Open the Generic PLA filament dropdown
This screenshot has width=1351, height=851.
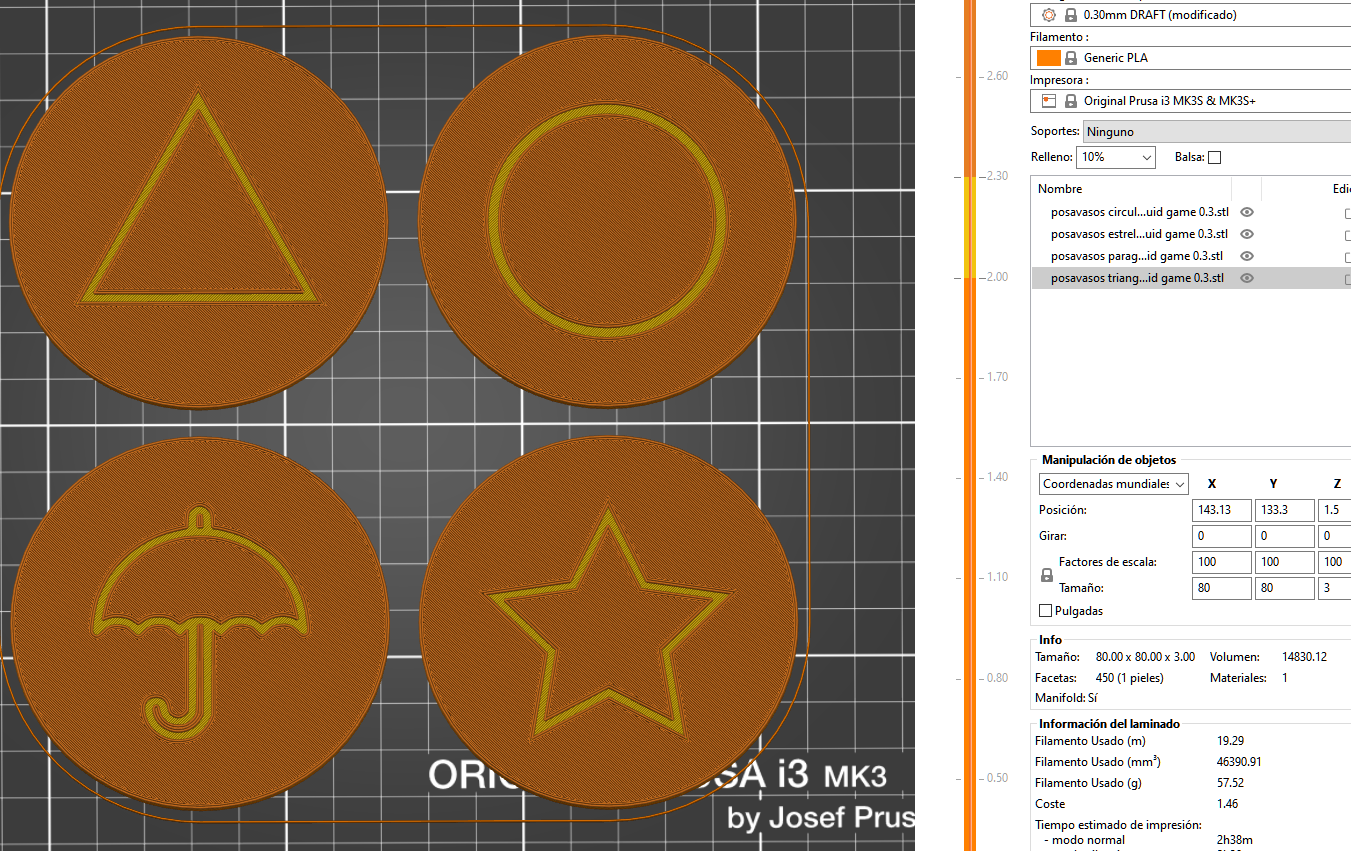[x=1190, y=57]
